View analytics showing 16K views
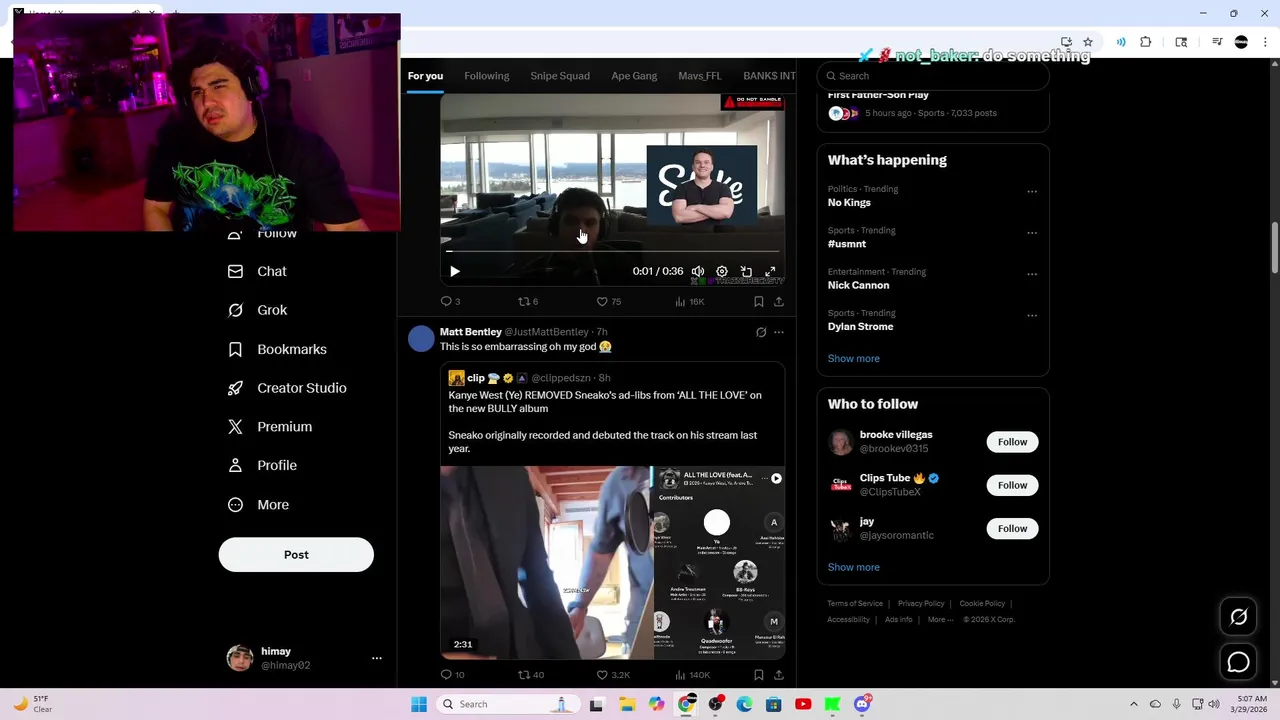Viewport: 1280px width, 720px height. coord(689,301)
